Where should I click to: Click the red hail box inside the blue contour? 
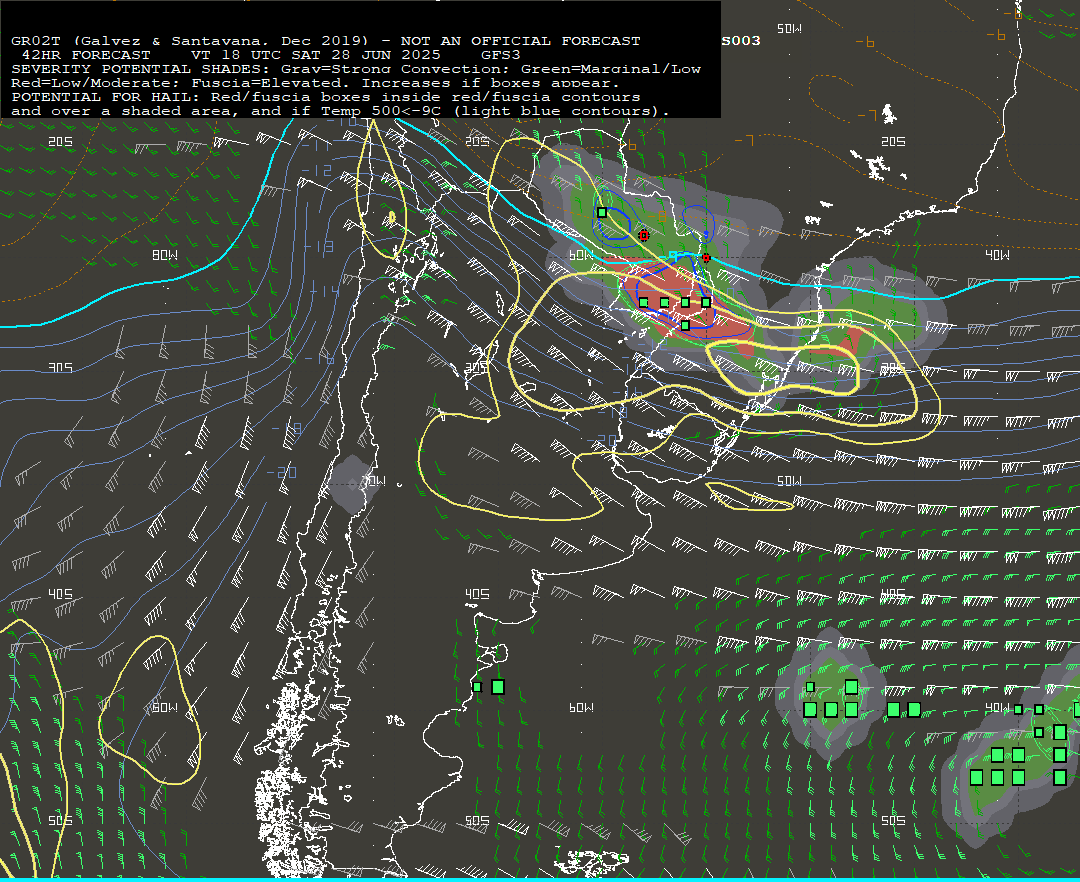pos(644,235)
